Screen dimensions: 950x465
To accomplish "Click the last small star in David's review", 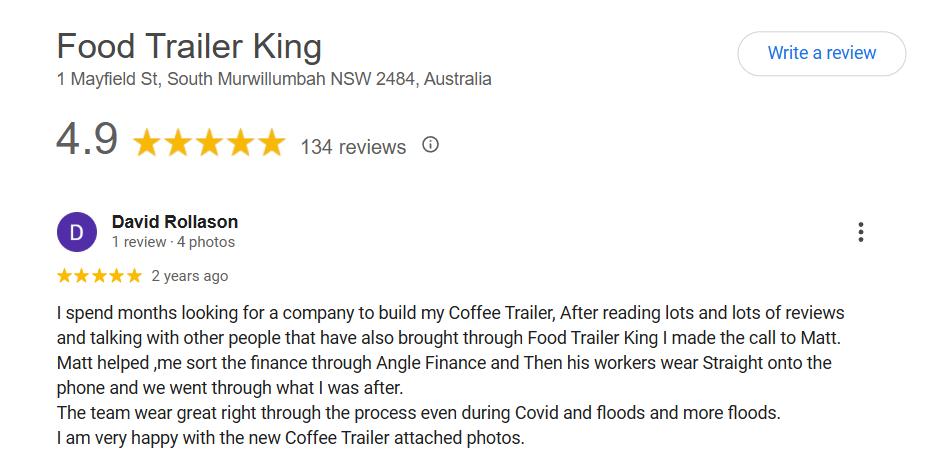I will tap(134, 276).
